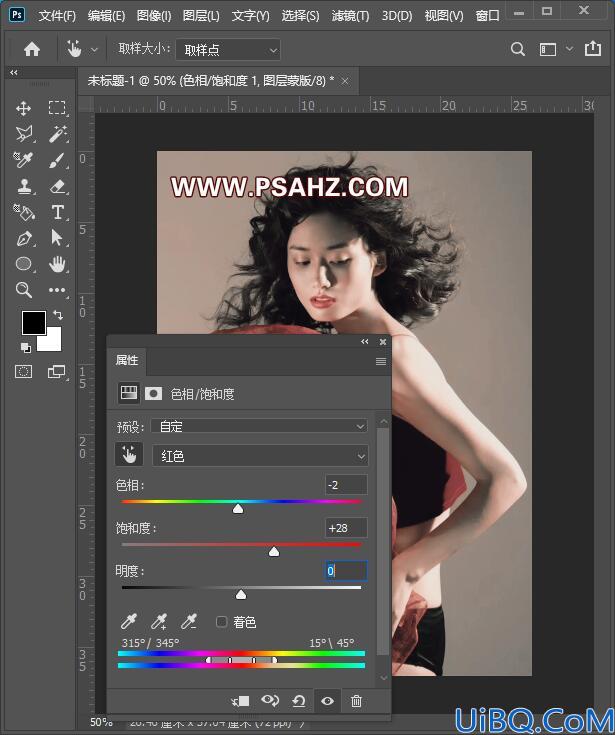Open the 取样大小 sample size dropdown
This screenshot has height=735, width=615.
(x=228, y=50)
